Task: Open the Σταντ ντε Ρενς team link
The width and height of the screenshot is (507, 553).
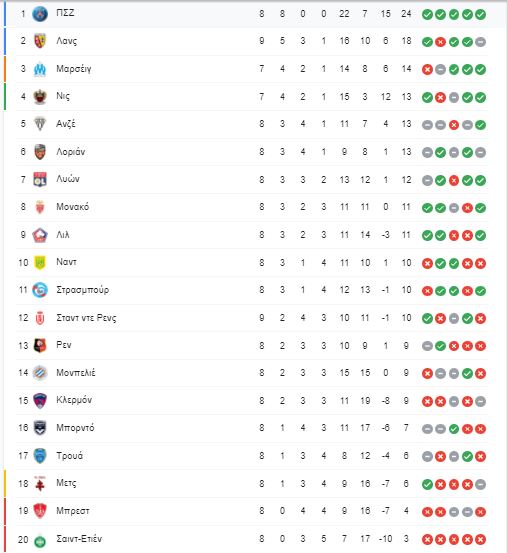Action: coord(86,318)
